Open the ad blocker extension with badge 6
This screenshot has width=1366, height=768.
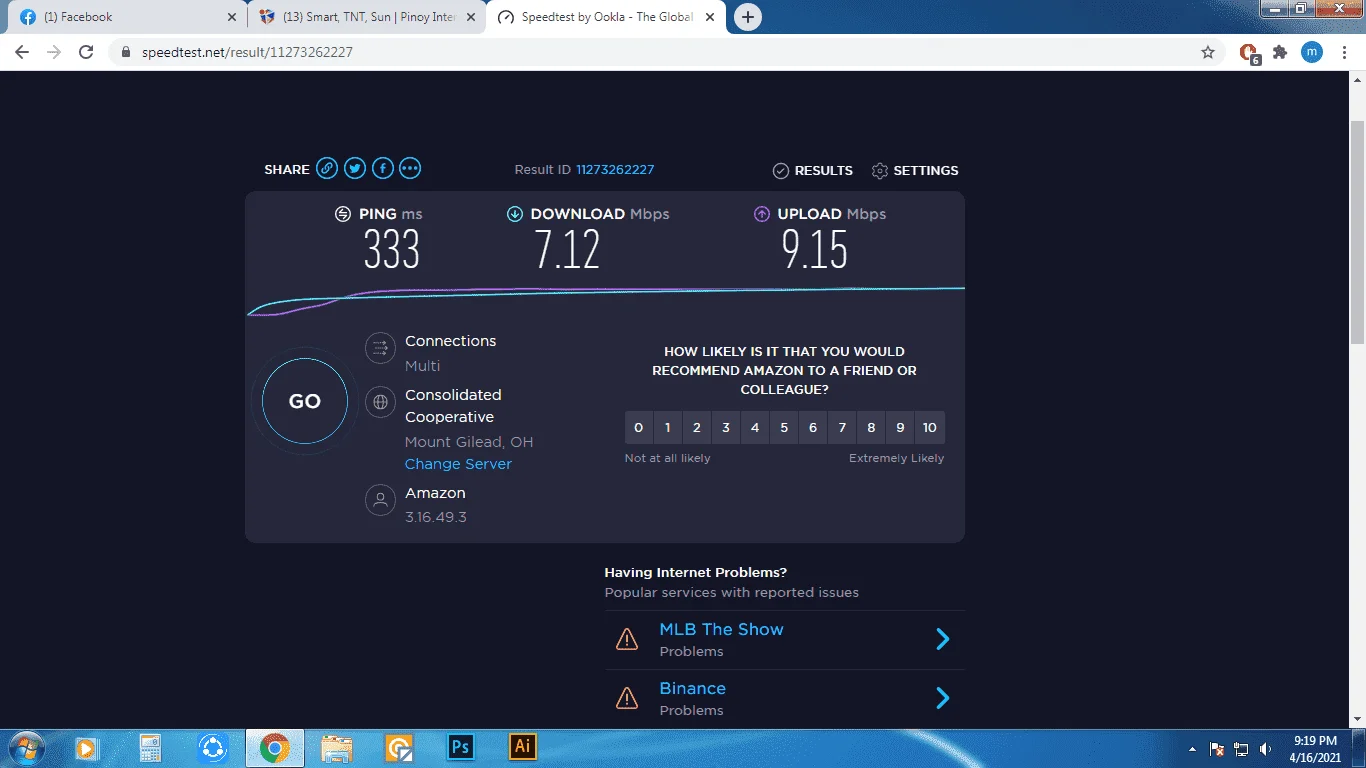click(x=1249, y=53)
